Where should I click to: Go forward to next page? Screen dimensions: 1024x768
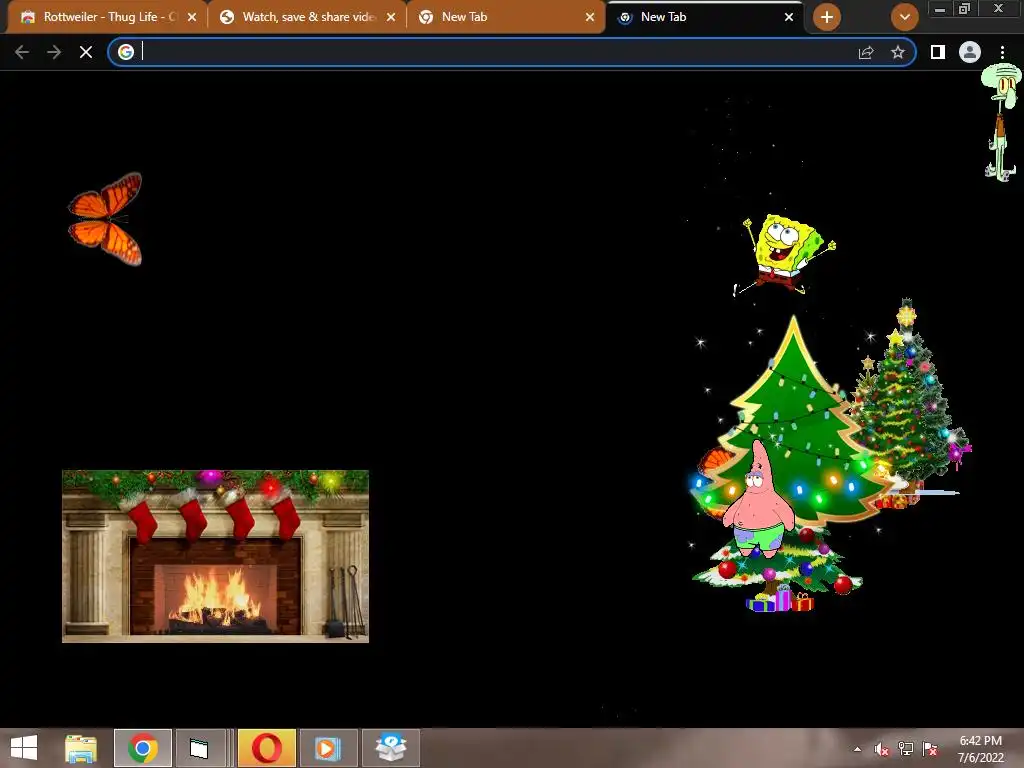click(54, 52)
